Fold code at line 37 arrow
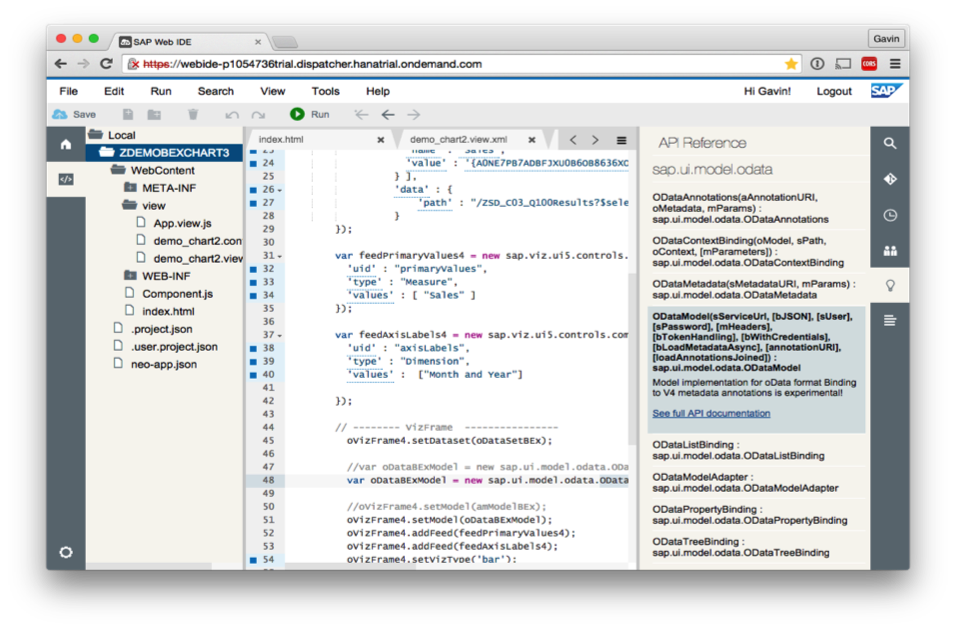956x629 pixels. click(x=280, y=335)
